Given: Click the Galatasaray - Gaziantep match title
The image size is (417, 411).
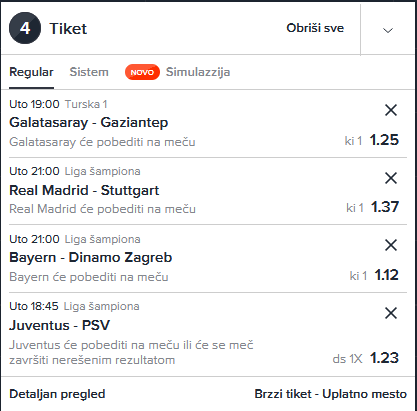Looking at the screenshot, I should tap(89, 123).
